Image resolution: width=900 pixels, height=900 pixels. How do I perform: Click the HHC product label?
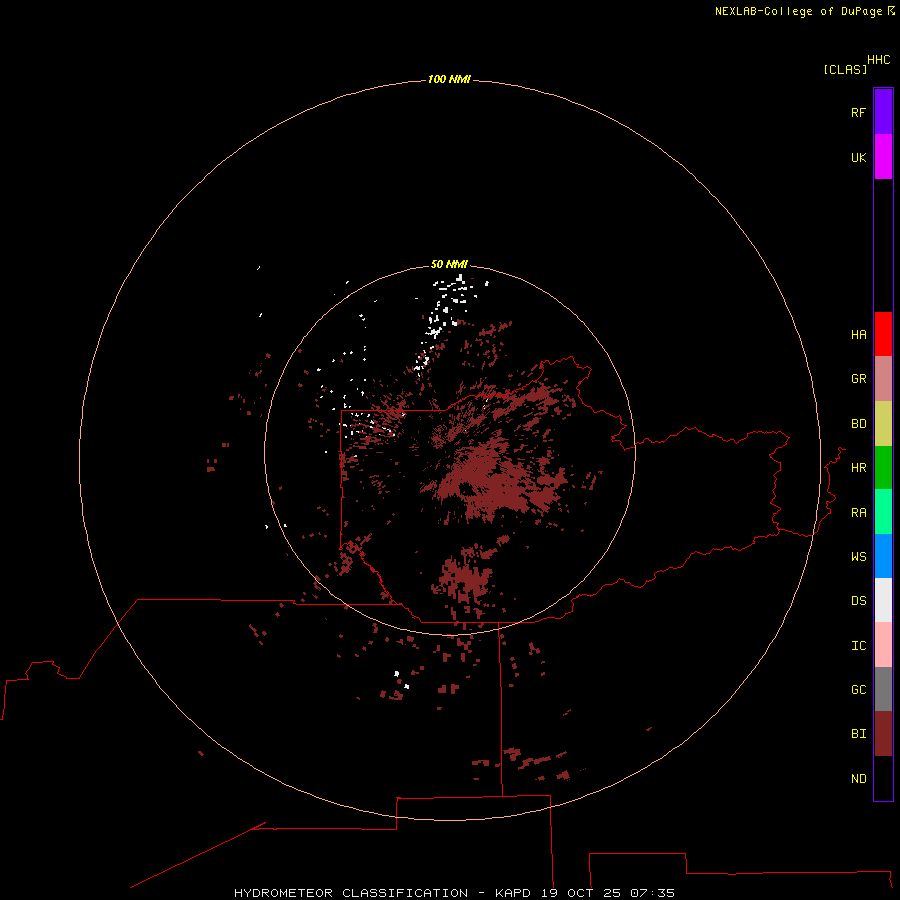pyautogui.click(x=878, y=60)
